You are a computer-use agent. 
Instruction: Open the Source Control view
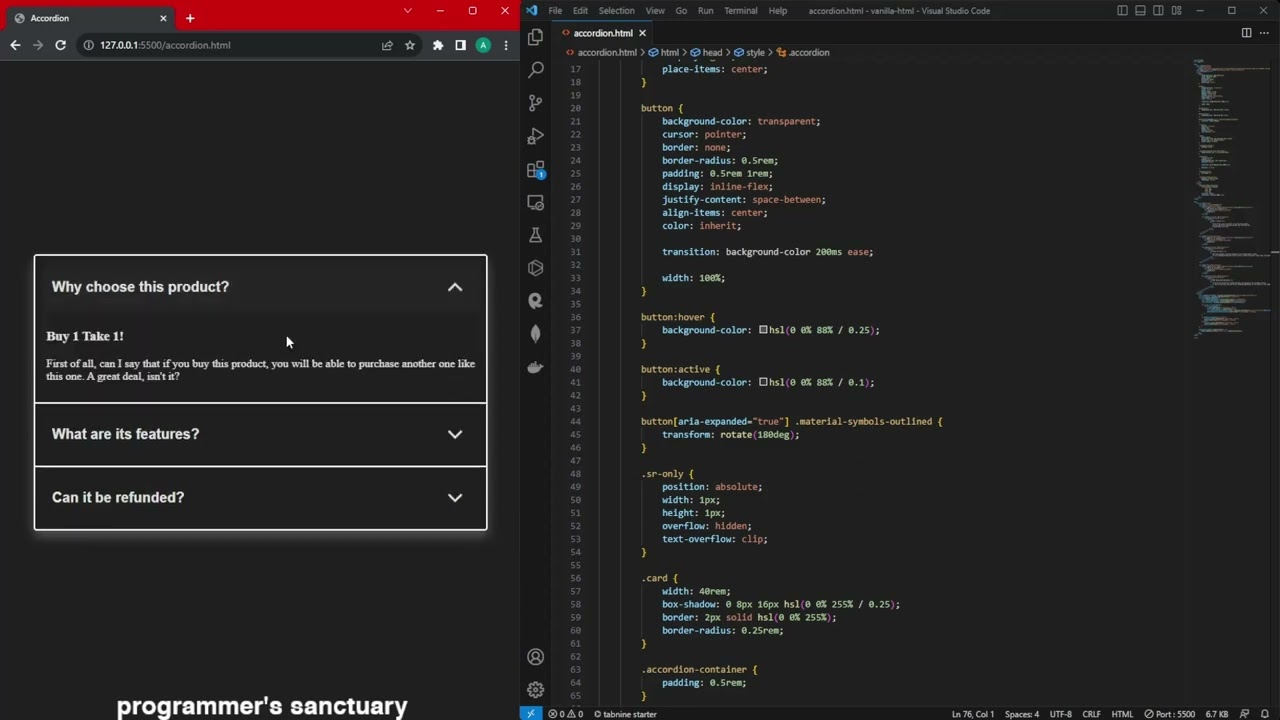(x=536, y=102)
